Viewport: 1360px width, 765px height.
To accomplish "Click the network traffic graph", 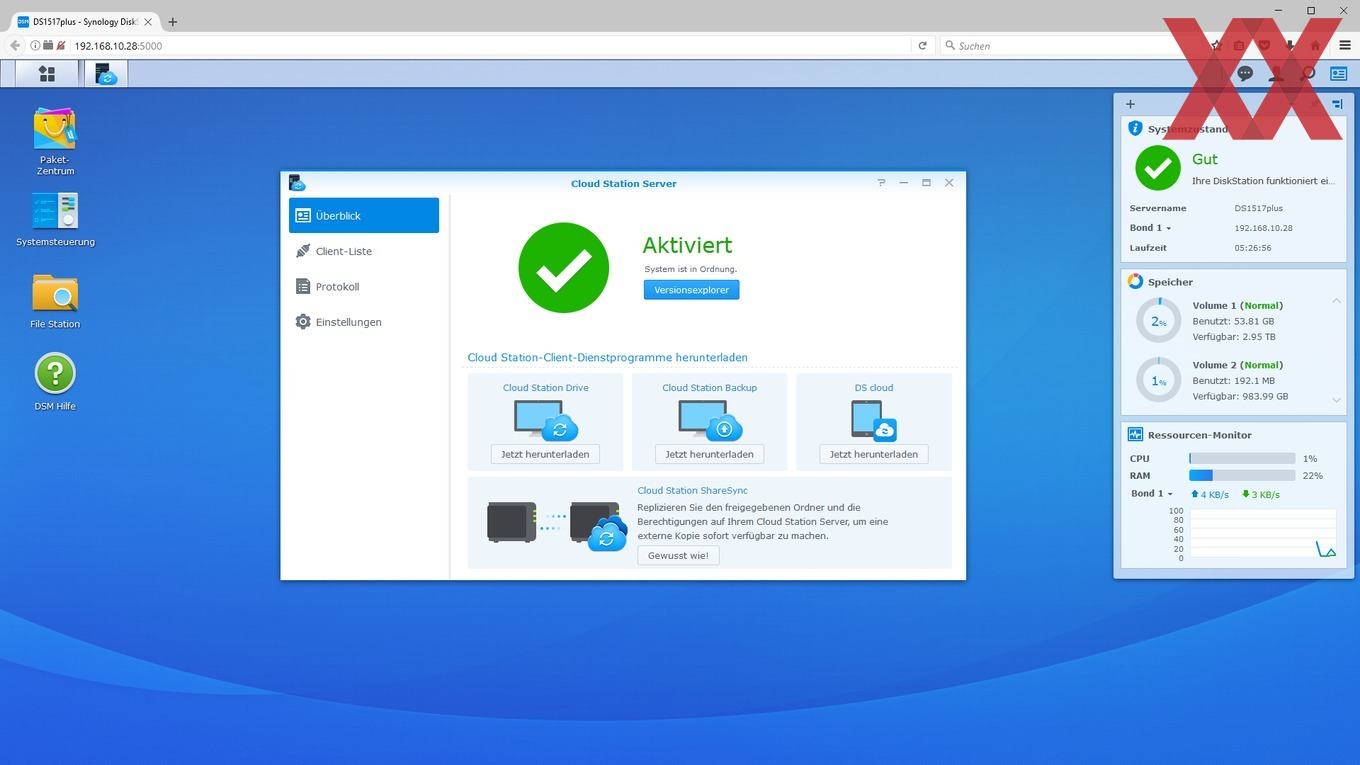I will pos(1263,534).
